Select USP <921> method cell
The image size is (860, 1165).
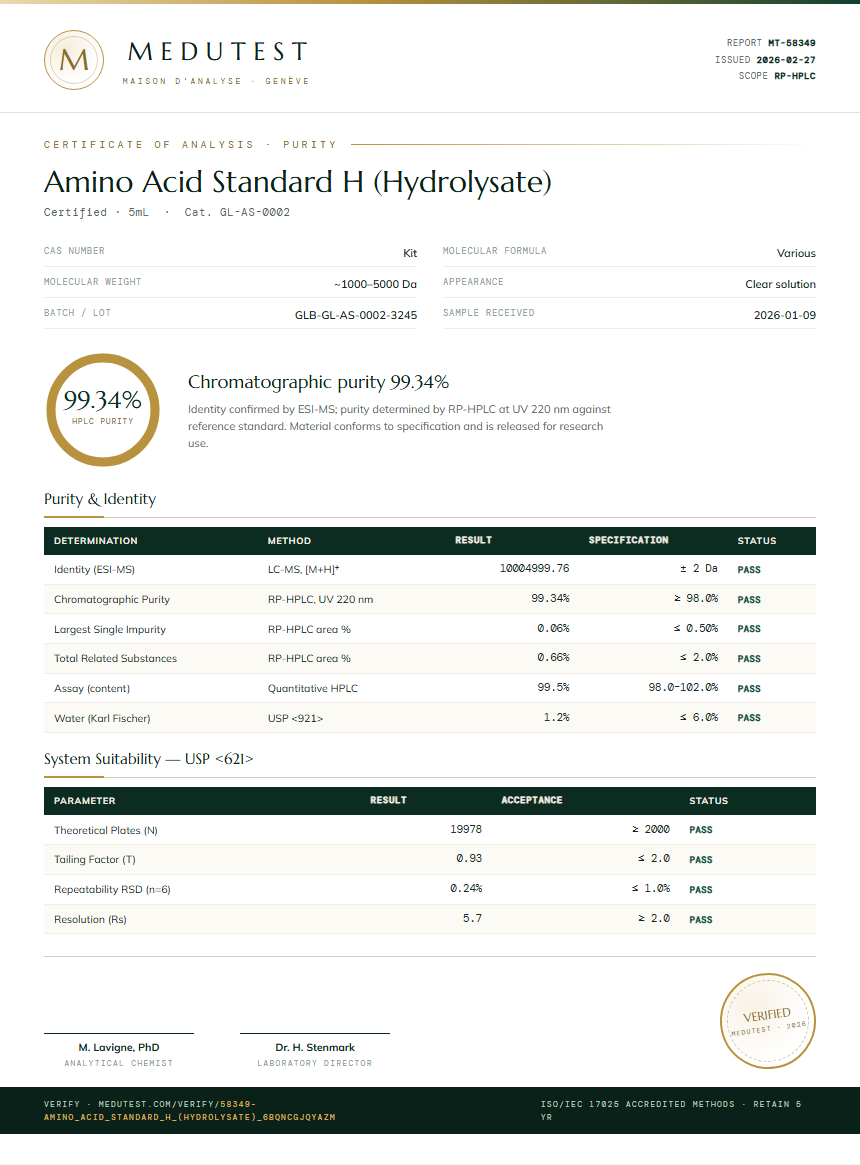296,718
